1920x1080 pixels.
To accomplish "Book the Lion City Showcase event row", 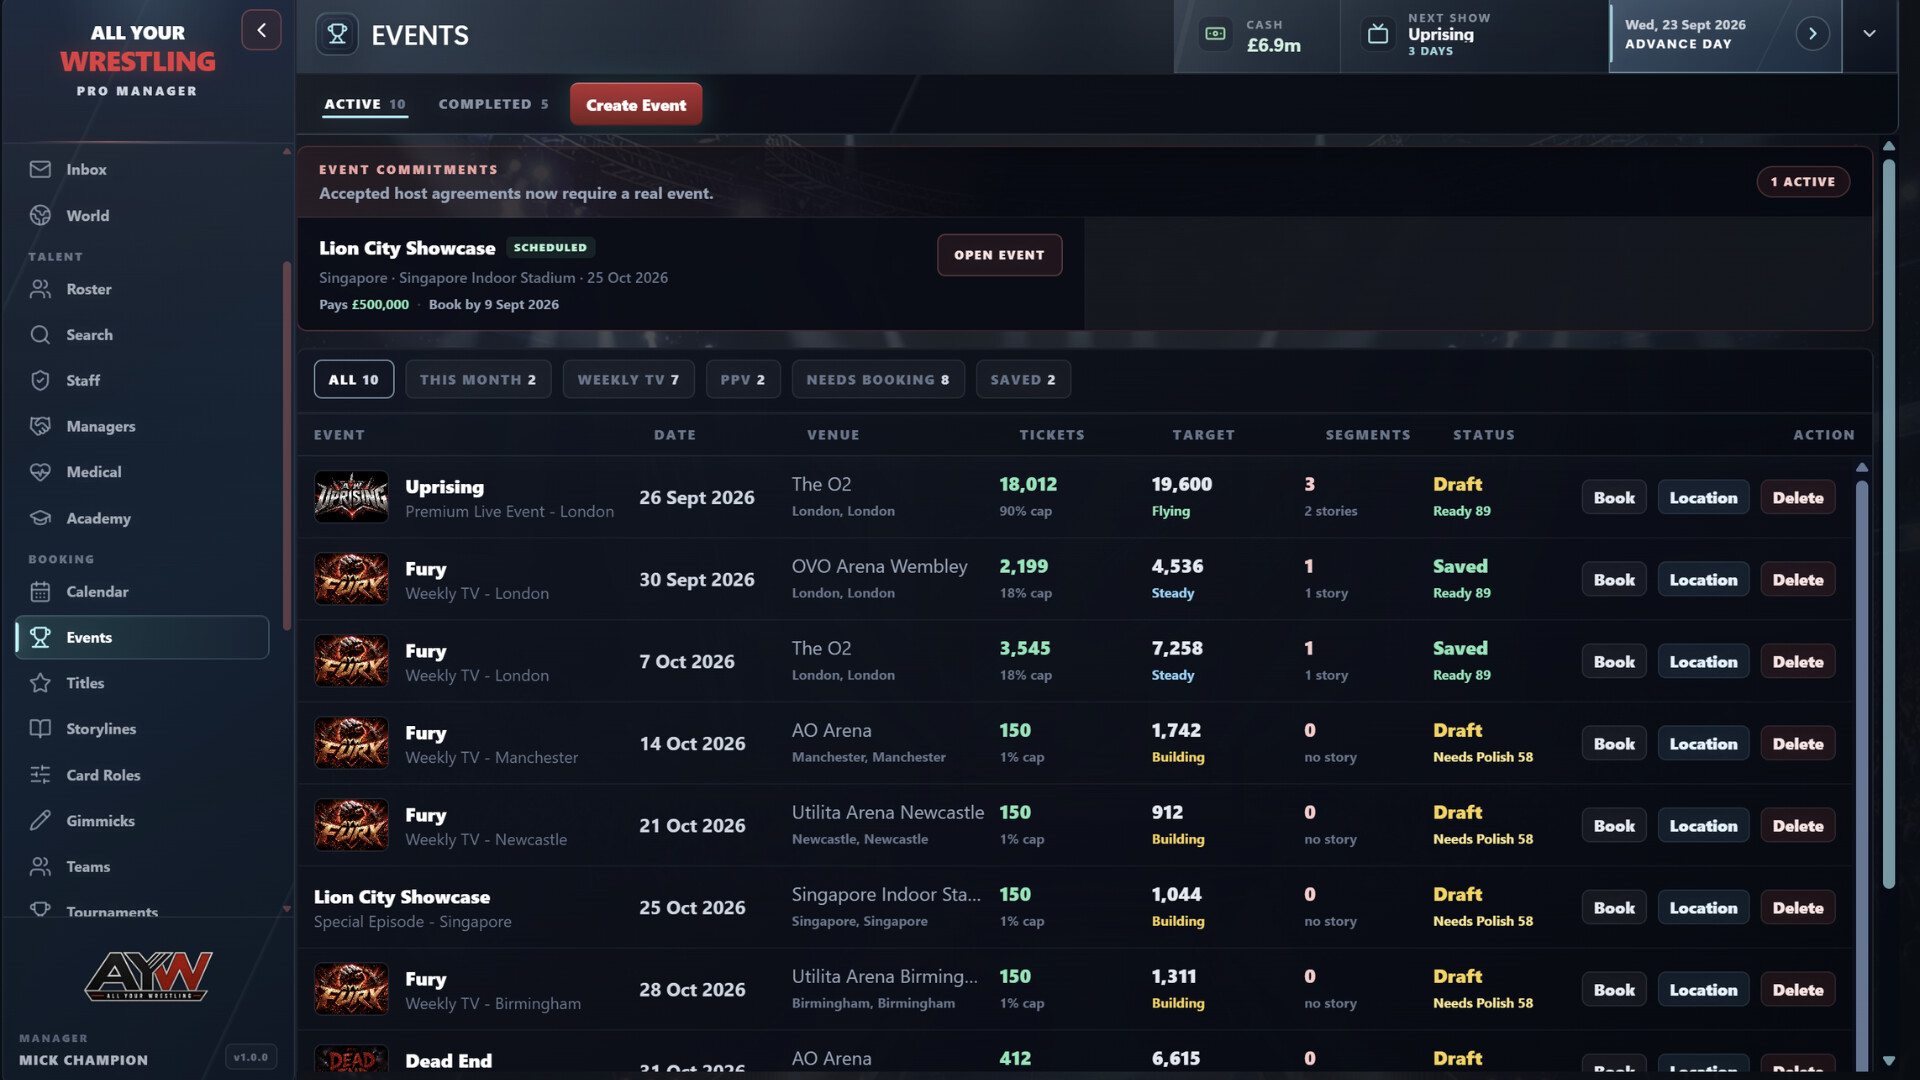I will (1614, 908).
